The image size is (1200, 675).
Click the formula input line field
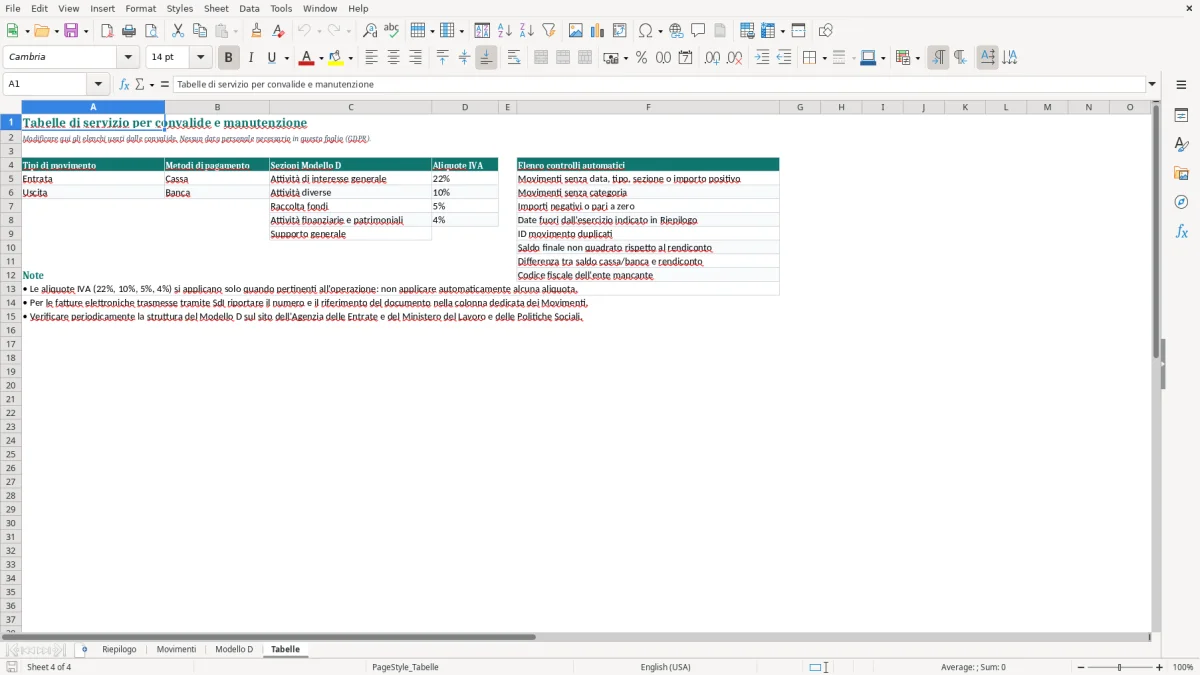[x=659, y=84]
